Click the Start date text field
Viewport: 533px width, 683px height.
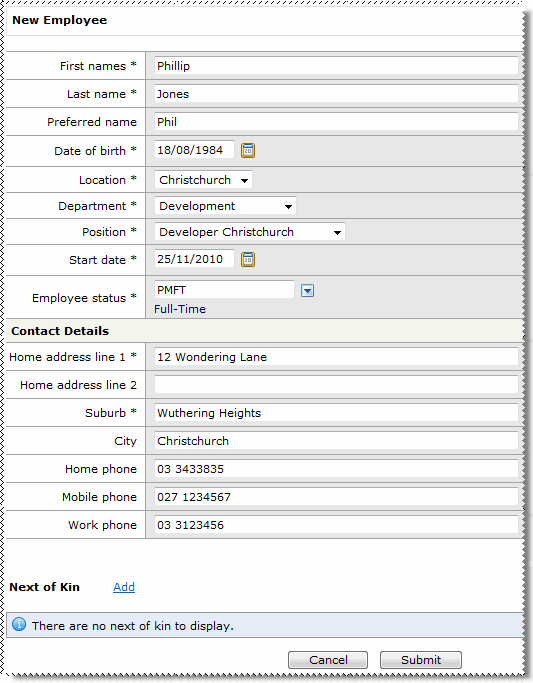pos(194,259)
